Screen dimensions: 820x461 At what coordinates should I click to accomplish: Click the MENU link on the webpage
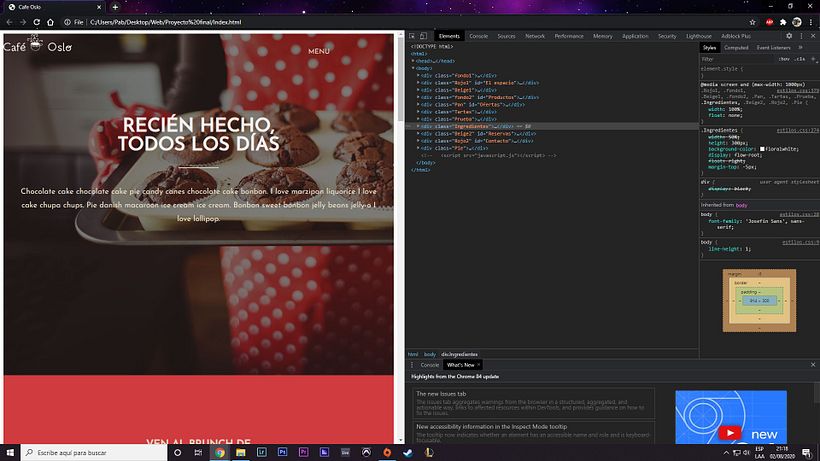(318, 51)
